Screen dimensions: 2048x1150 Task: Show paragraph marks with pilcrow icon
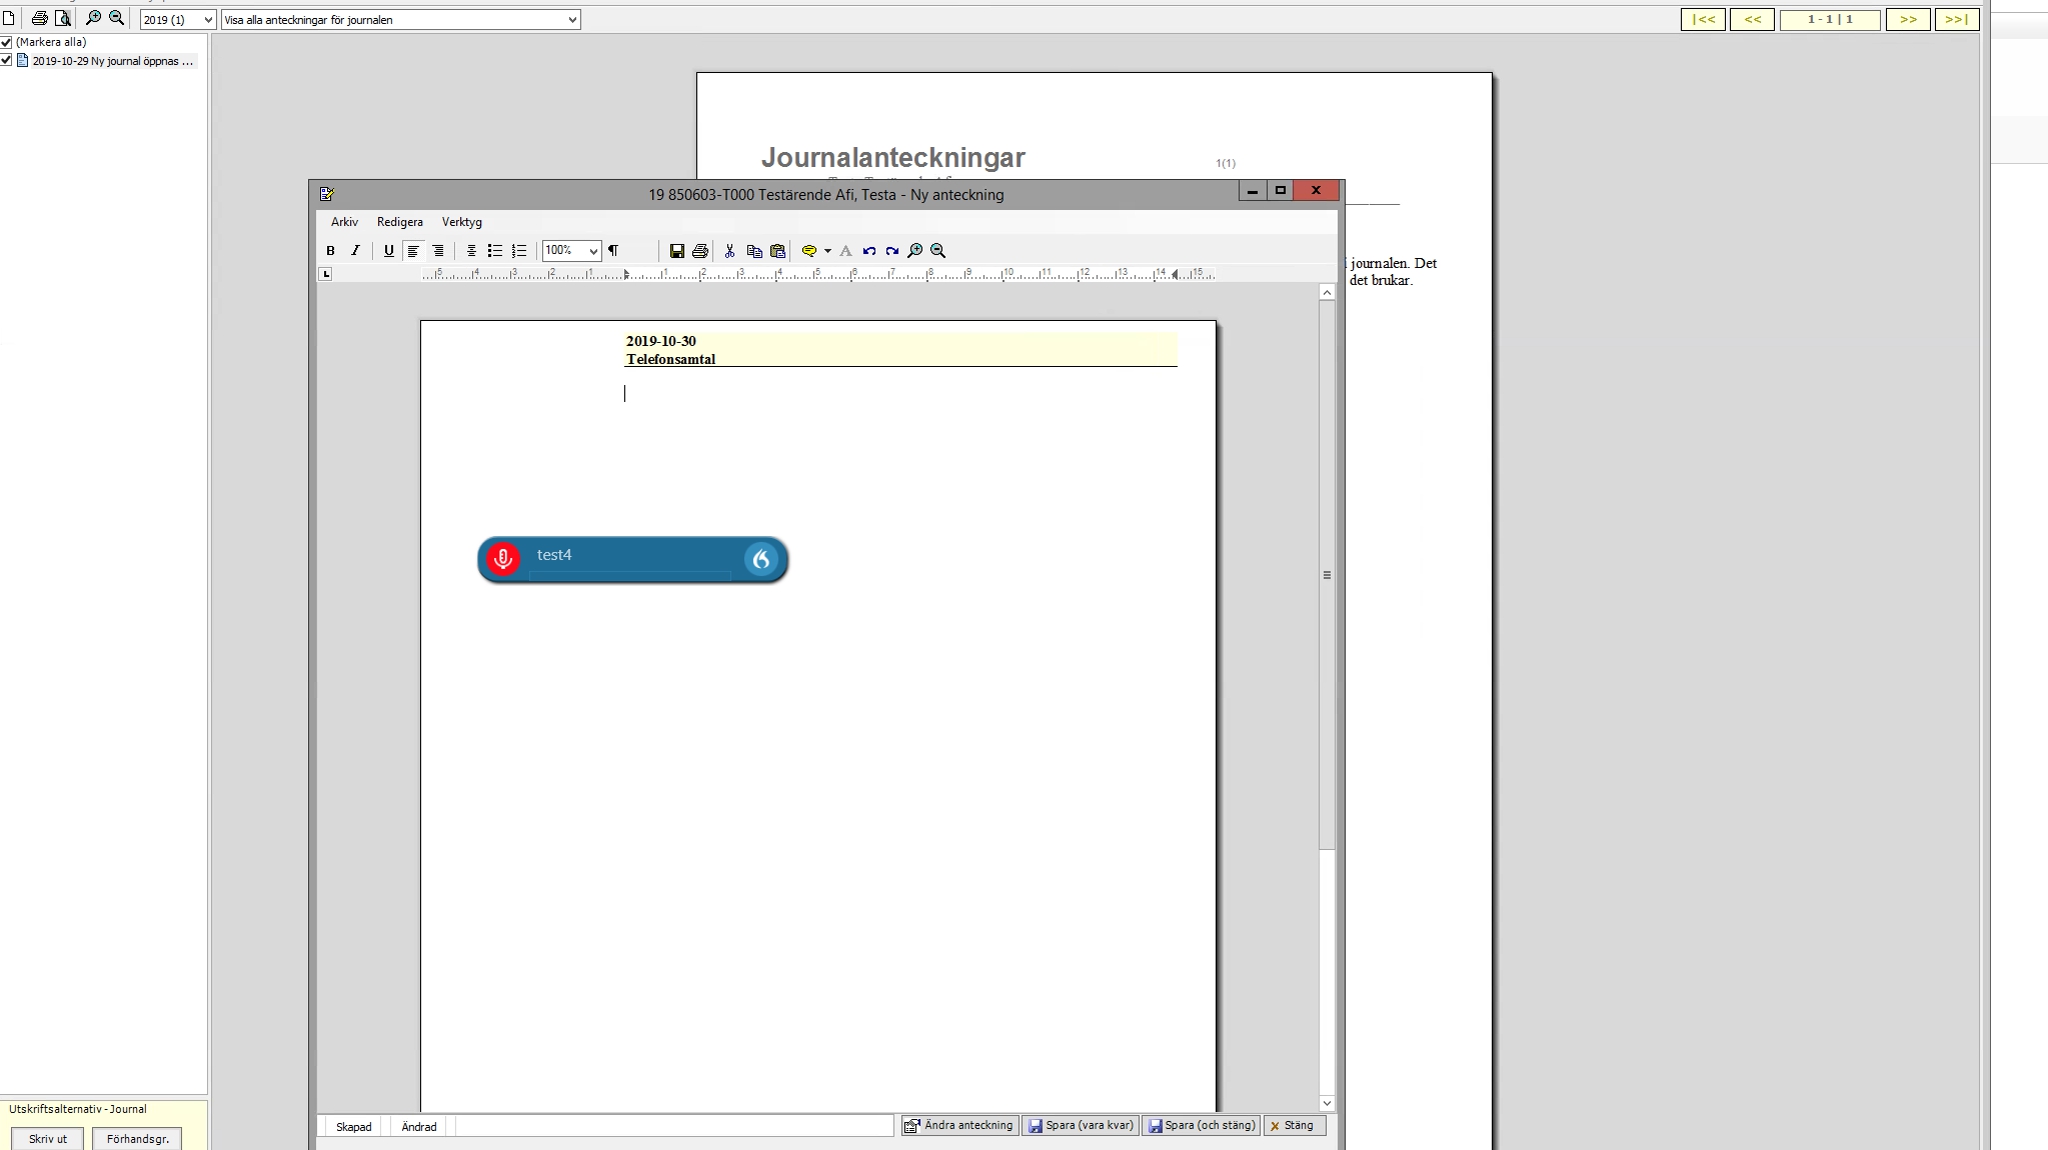click(x=613, y=251)
